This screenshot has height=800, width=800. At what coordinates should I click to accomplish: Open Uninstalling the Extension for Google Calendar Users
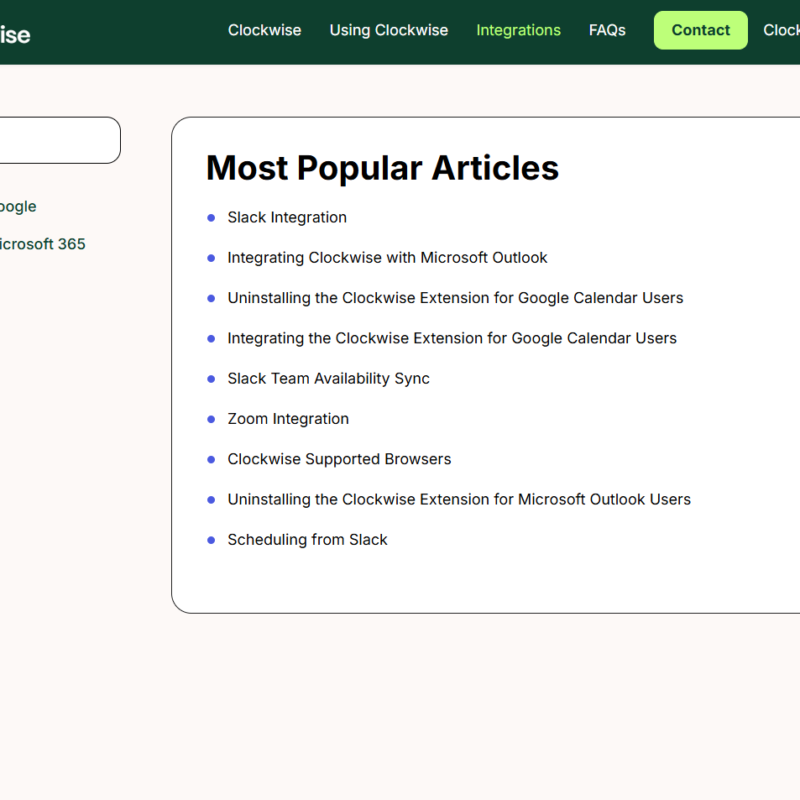pos(455,298)
